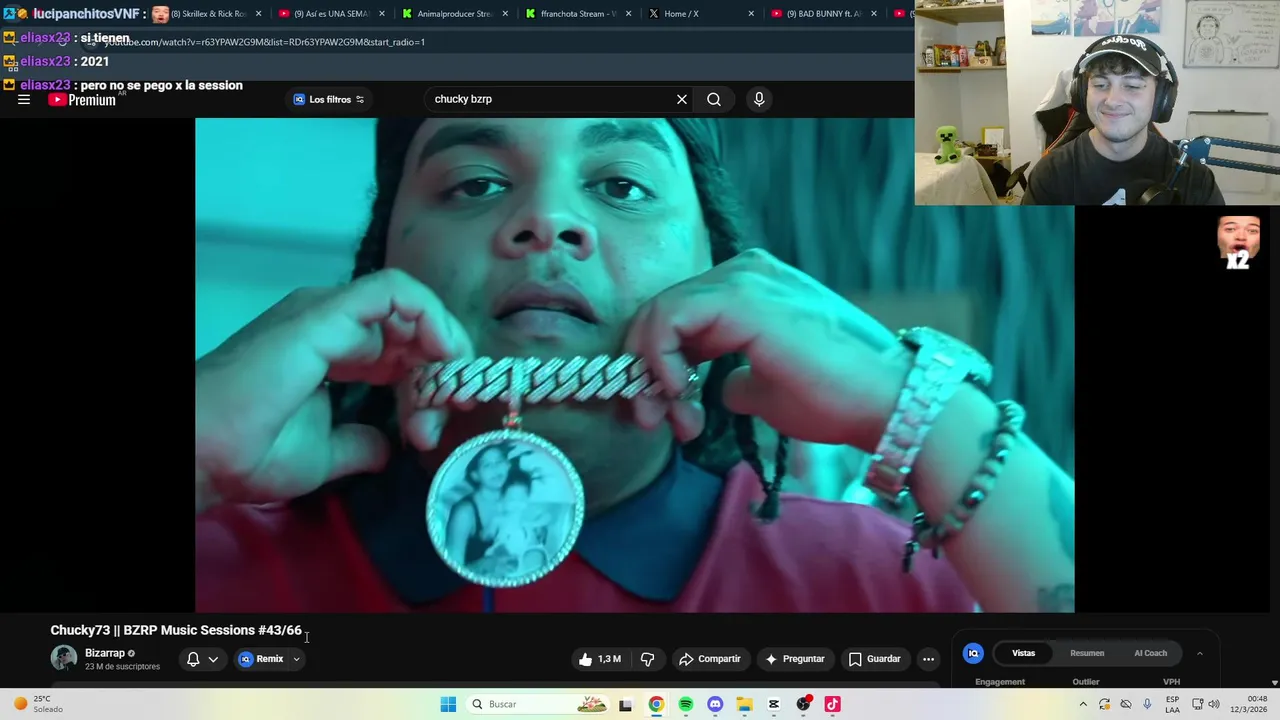Like the video with thumbs up
This screenshot has height=720, width=1280.
tap(599, 659)
